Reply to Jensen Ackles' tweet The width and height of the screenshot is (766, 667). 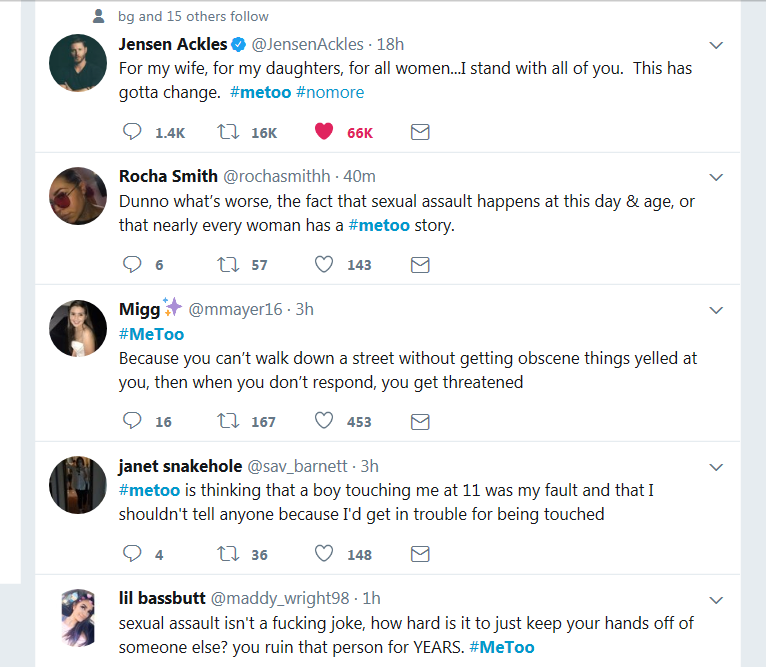point(132,132)
